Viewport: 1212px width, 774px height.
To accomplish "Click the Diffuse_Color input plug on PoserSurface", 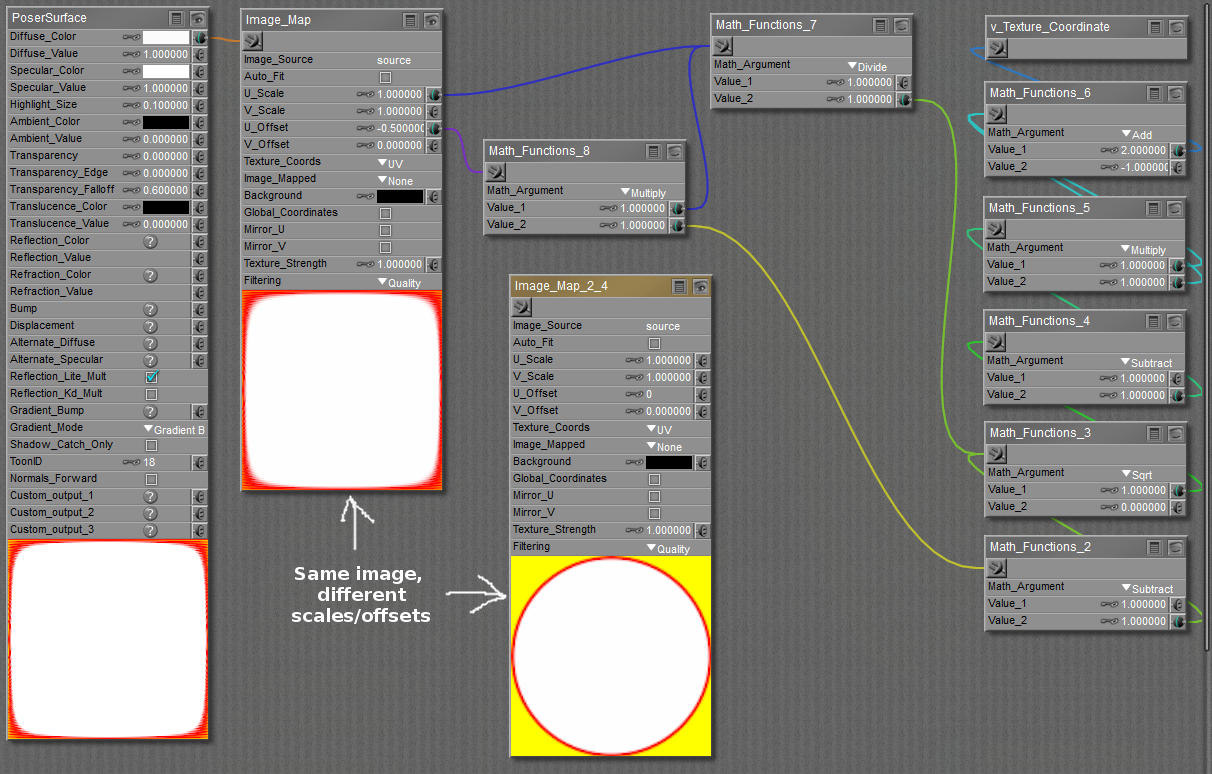I will [200, 37].
